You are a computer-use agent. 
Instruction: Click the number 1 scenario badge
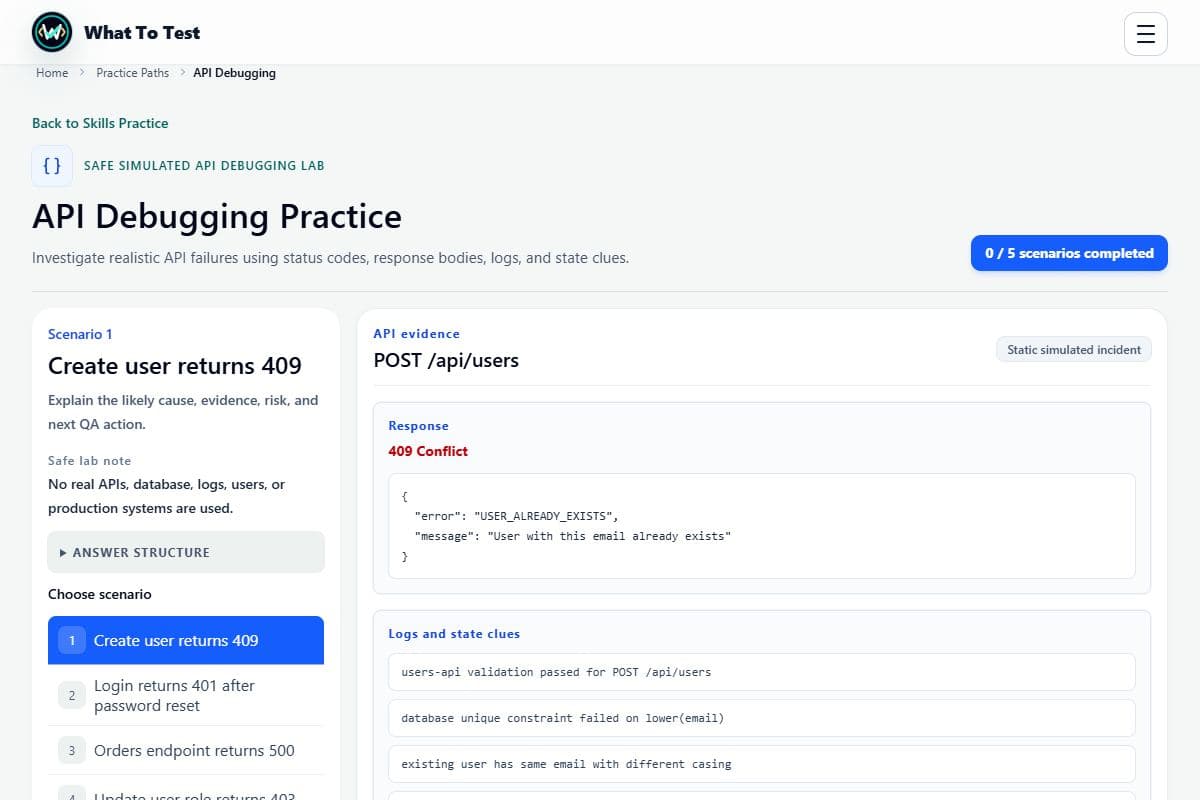point(72,640)
